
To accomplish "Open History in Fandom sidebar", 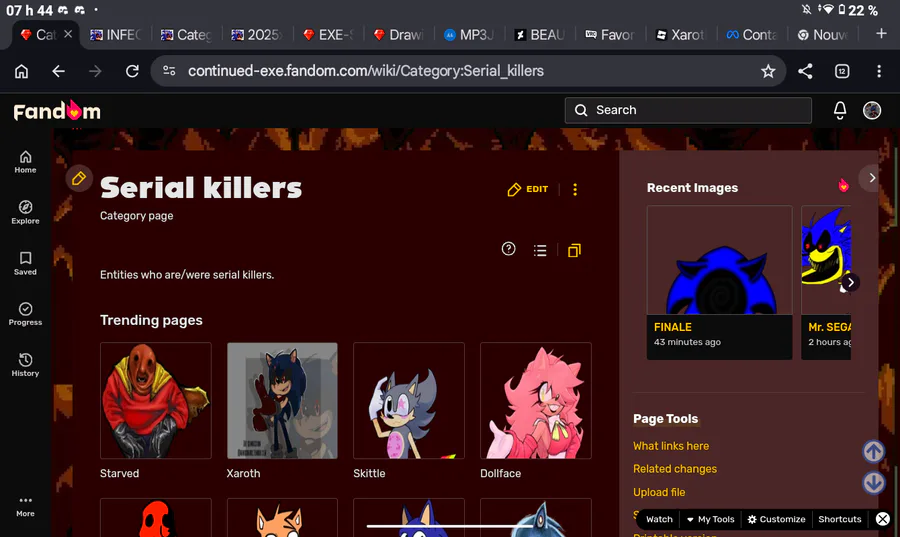I will [25, 365].
